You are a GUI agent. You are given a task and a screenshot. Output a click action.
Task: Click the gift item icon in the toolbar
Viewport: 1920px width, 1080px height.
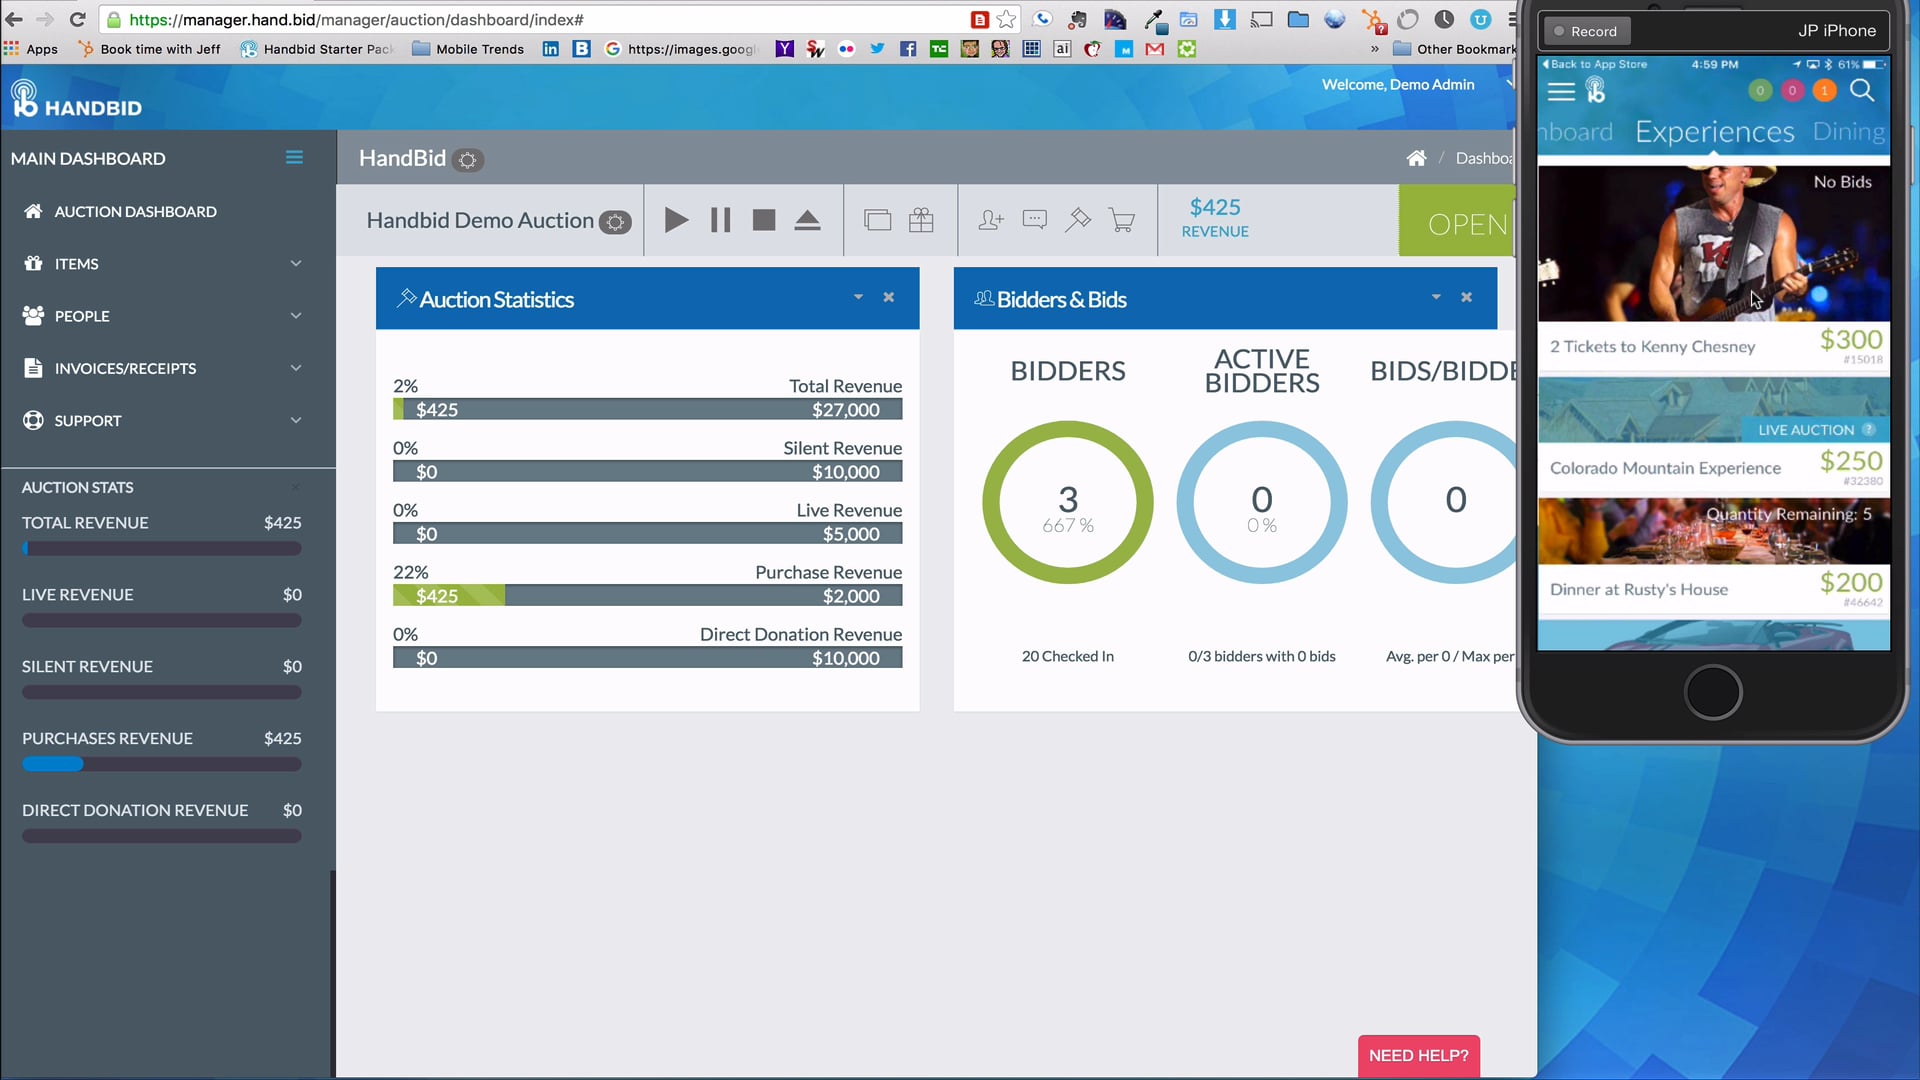[x=921, y=220]
